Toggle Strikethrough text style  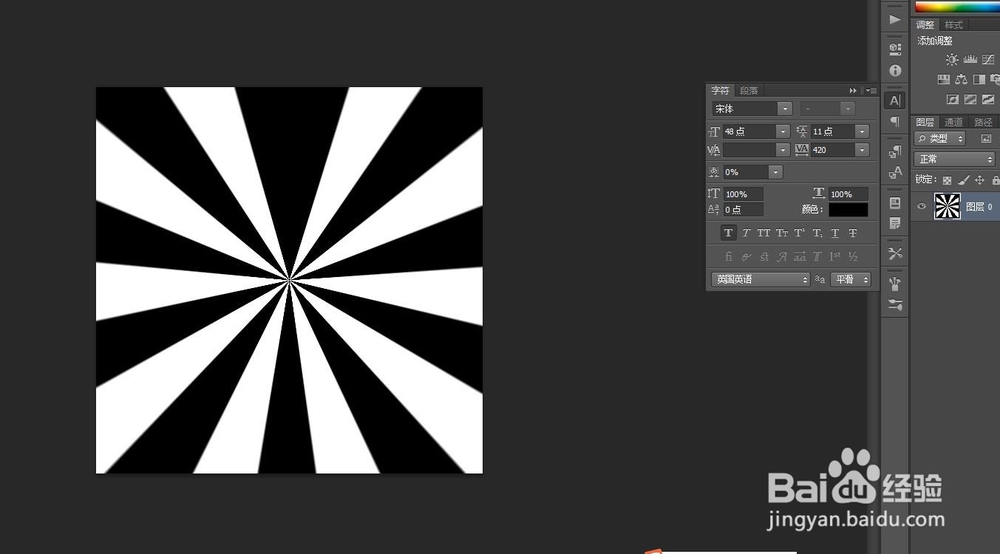pos(853,233)
